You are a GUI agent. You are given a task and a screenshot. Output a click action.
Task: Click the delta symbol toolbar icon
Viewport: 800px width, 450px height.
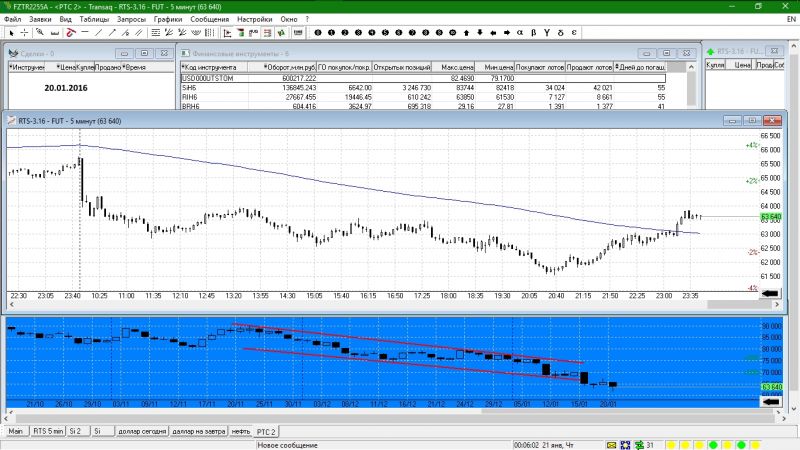tap(560, 33)
